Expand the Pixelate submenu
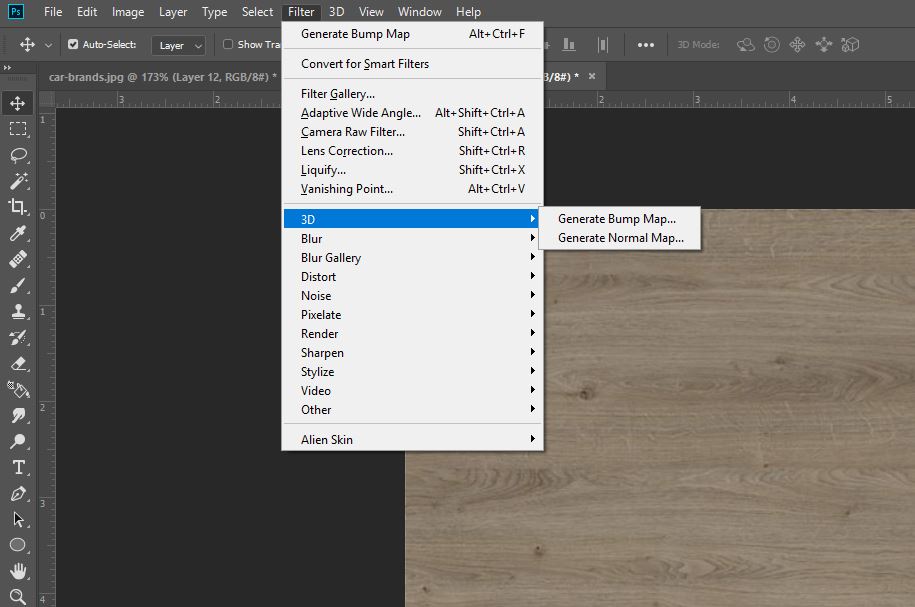Screen dimensions: 915x607 [x=413, y=315]
